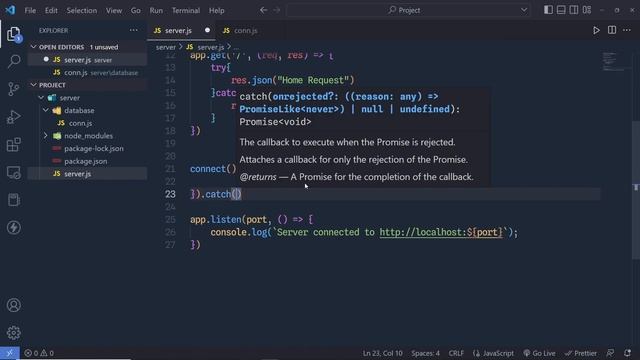The height and width of the screenshot is (360, 640).
Task: Select conn.js in Open Editors
Action: click(x=87, y=72)
